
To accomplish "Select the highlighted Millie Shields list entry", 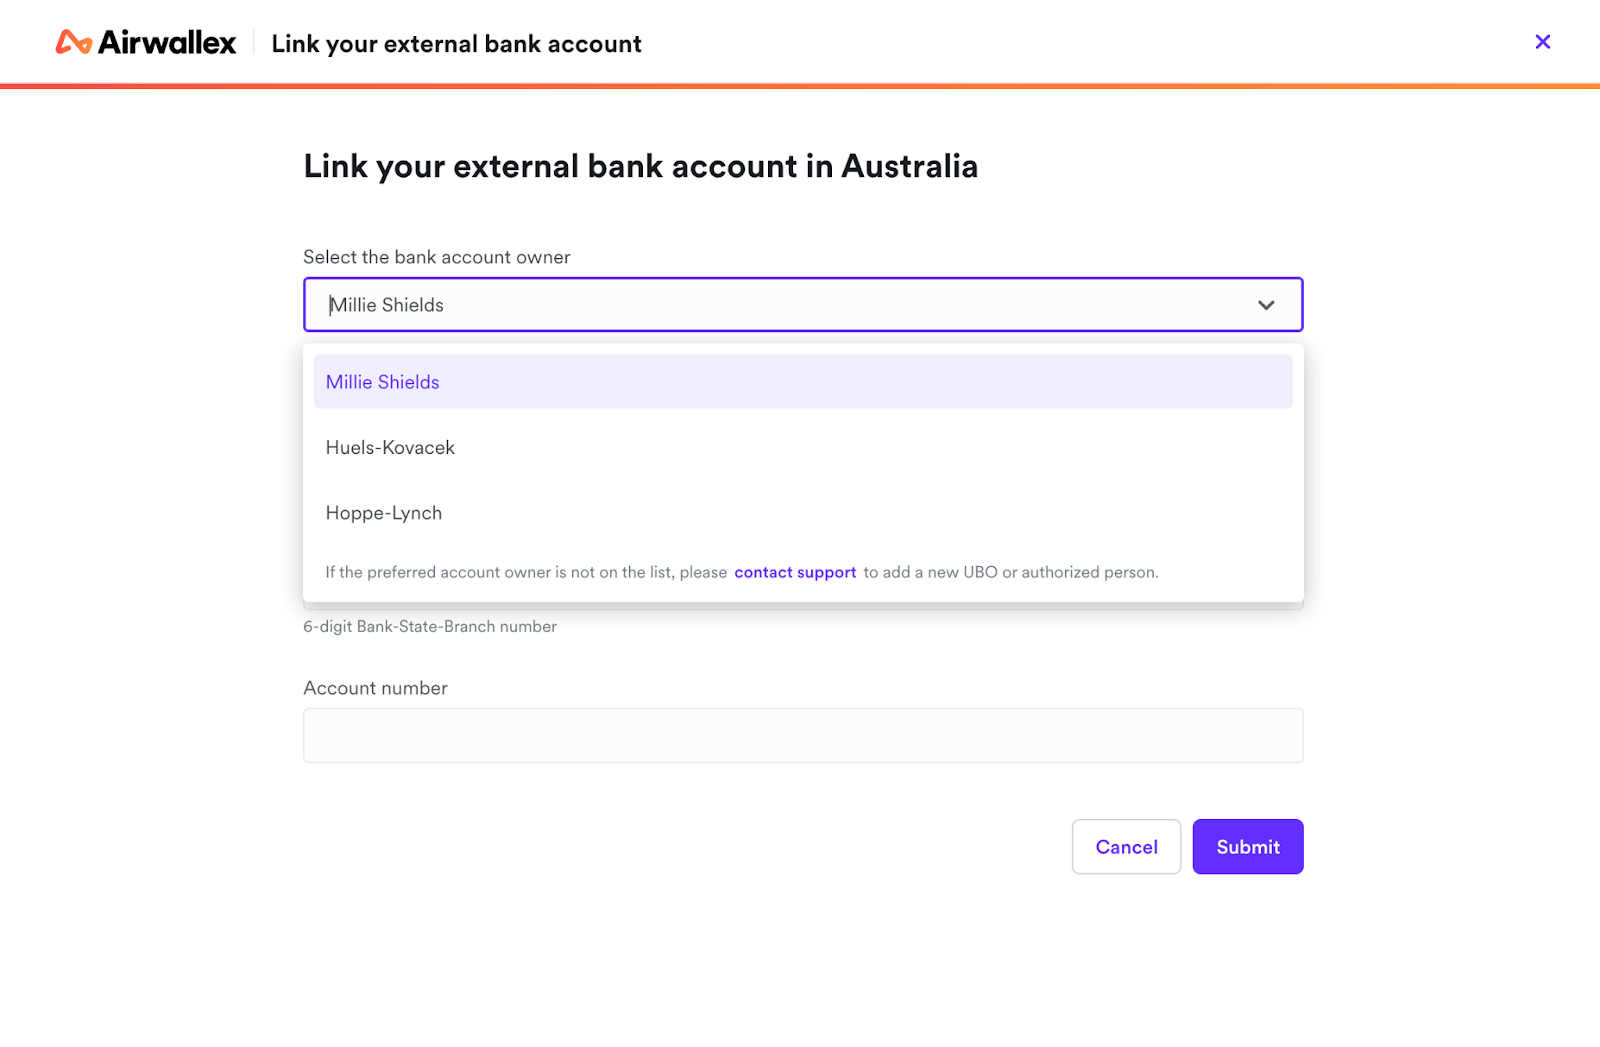I will click(x=382, y=381).
